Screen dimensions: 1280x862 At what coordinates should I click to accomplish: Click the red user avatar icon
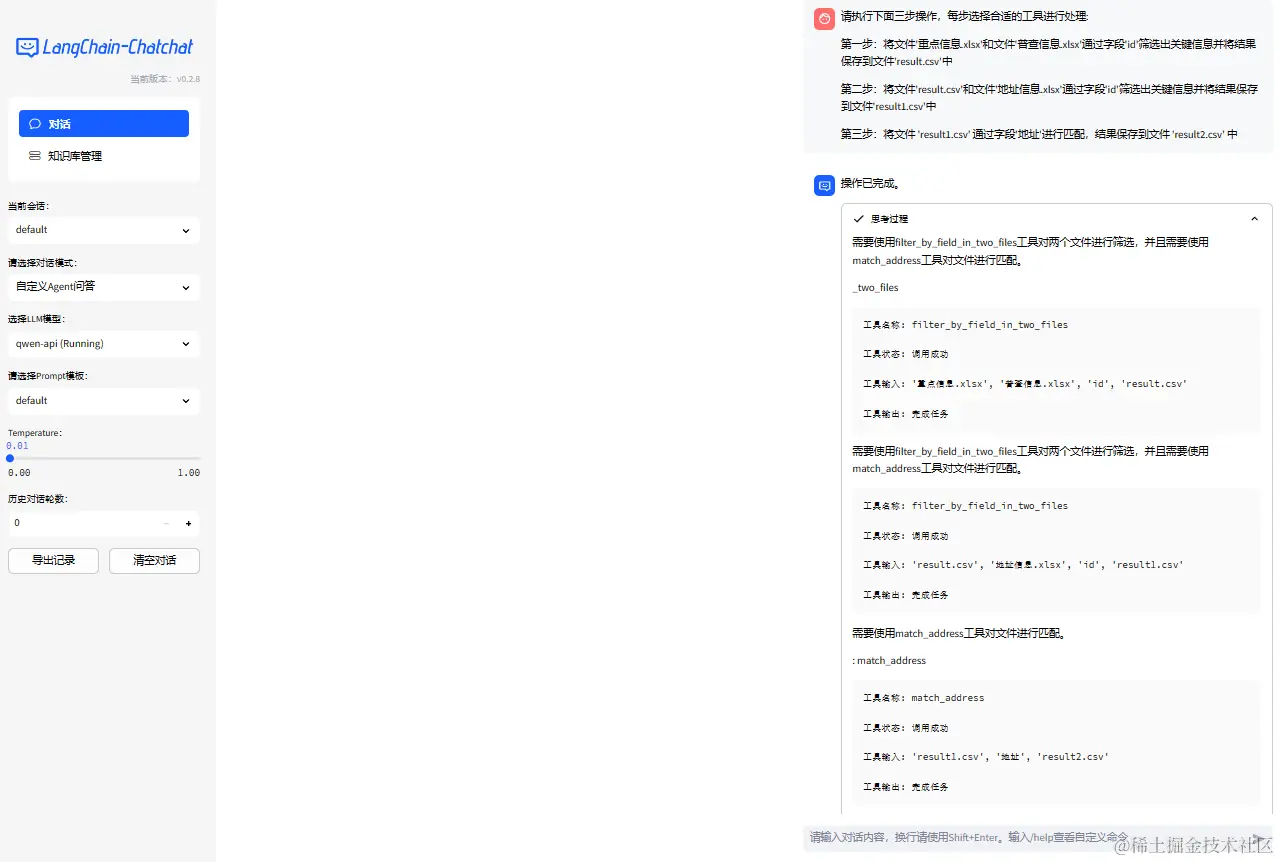click(824, 18)
